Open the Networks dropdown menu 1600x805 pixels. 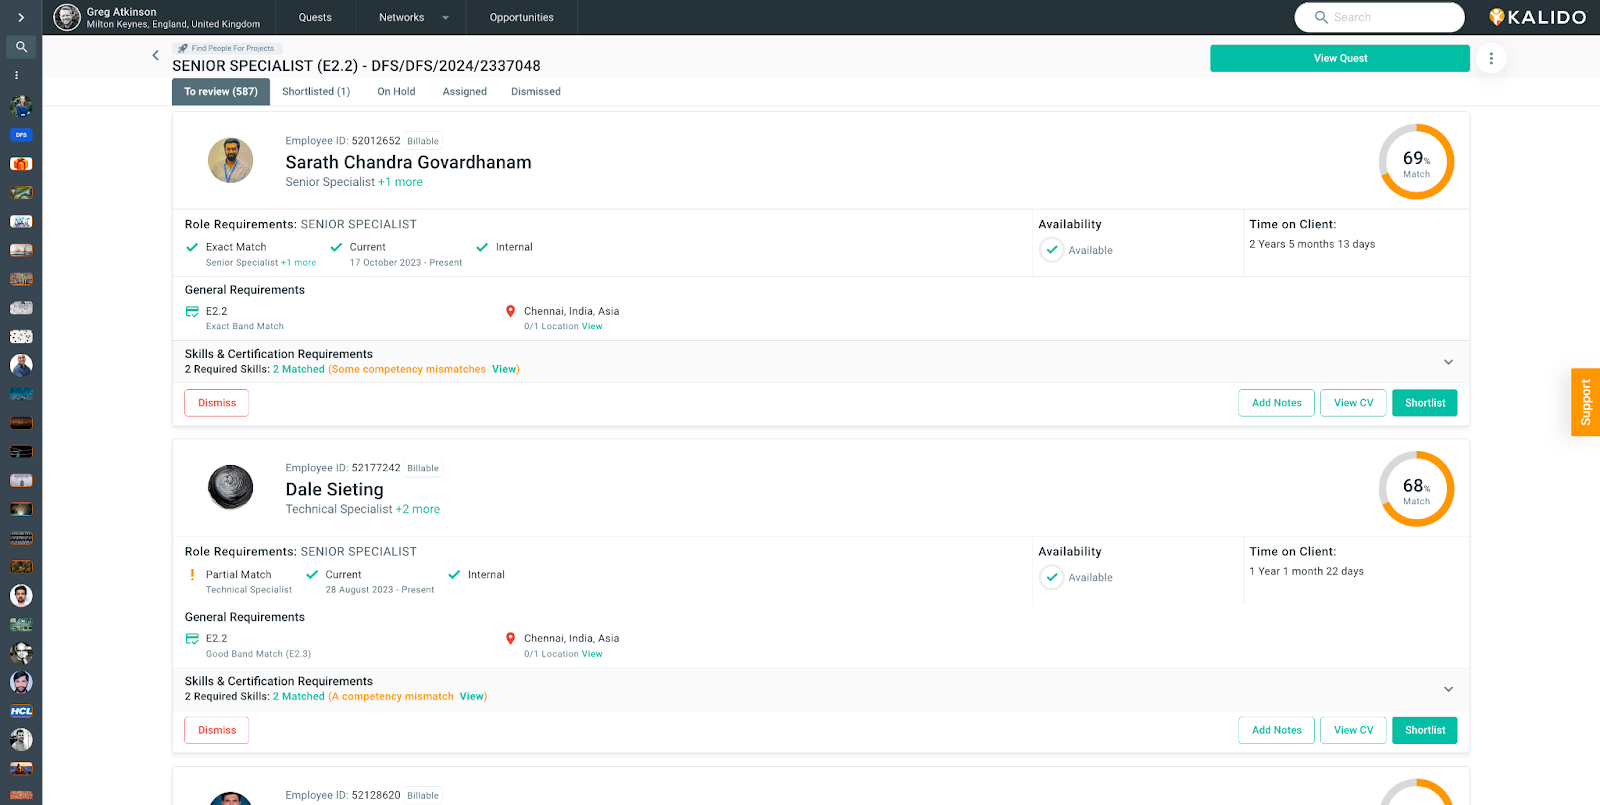tap(414, 17)
